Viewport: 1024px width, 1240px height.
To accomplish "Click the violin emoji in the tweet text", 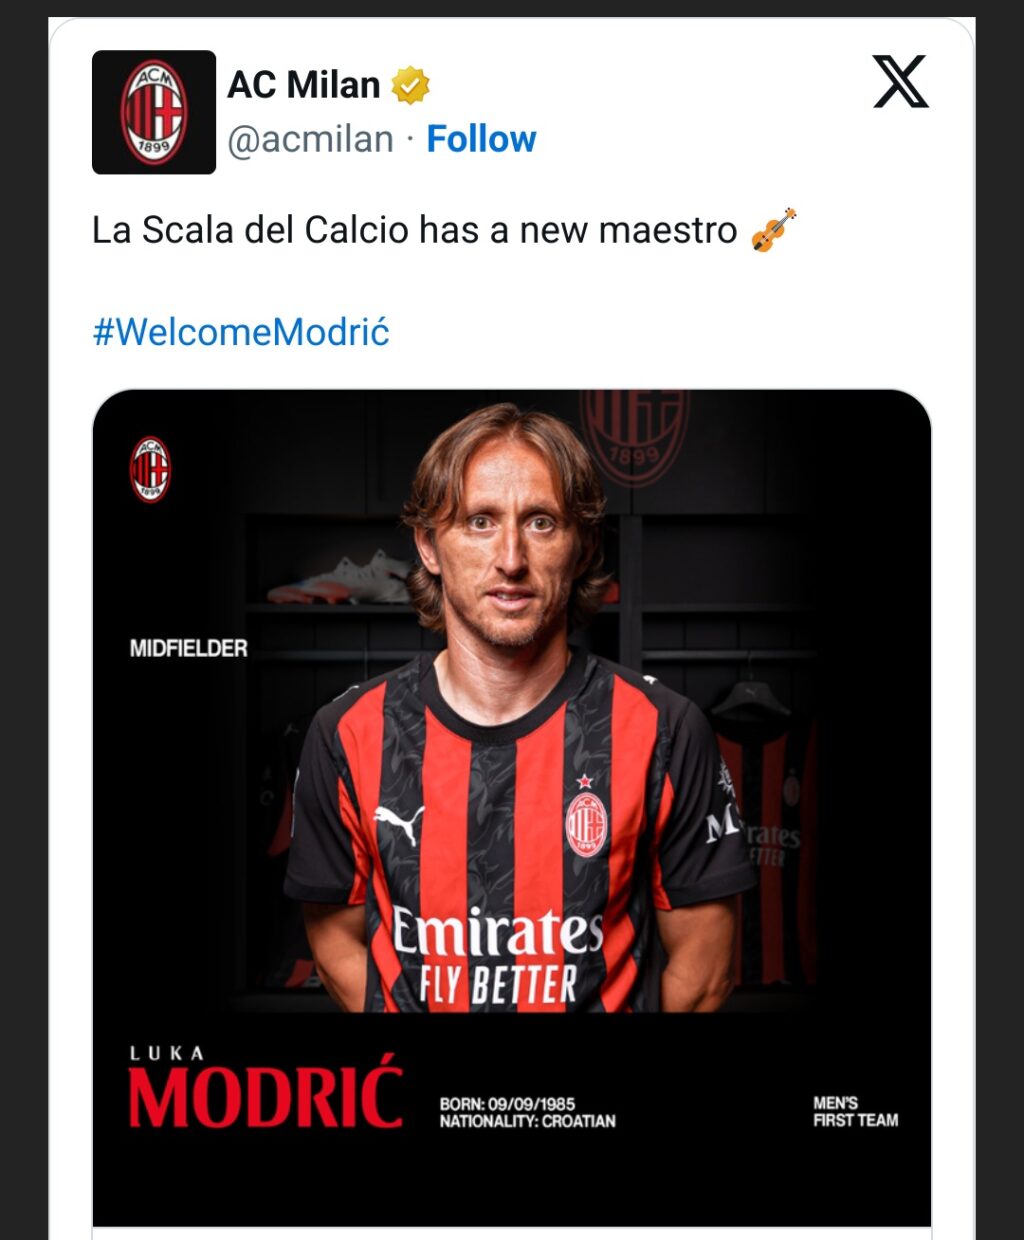I will [x=773, y=230].
